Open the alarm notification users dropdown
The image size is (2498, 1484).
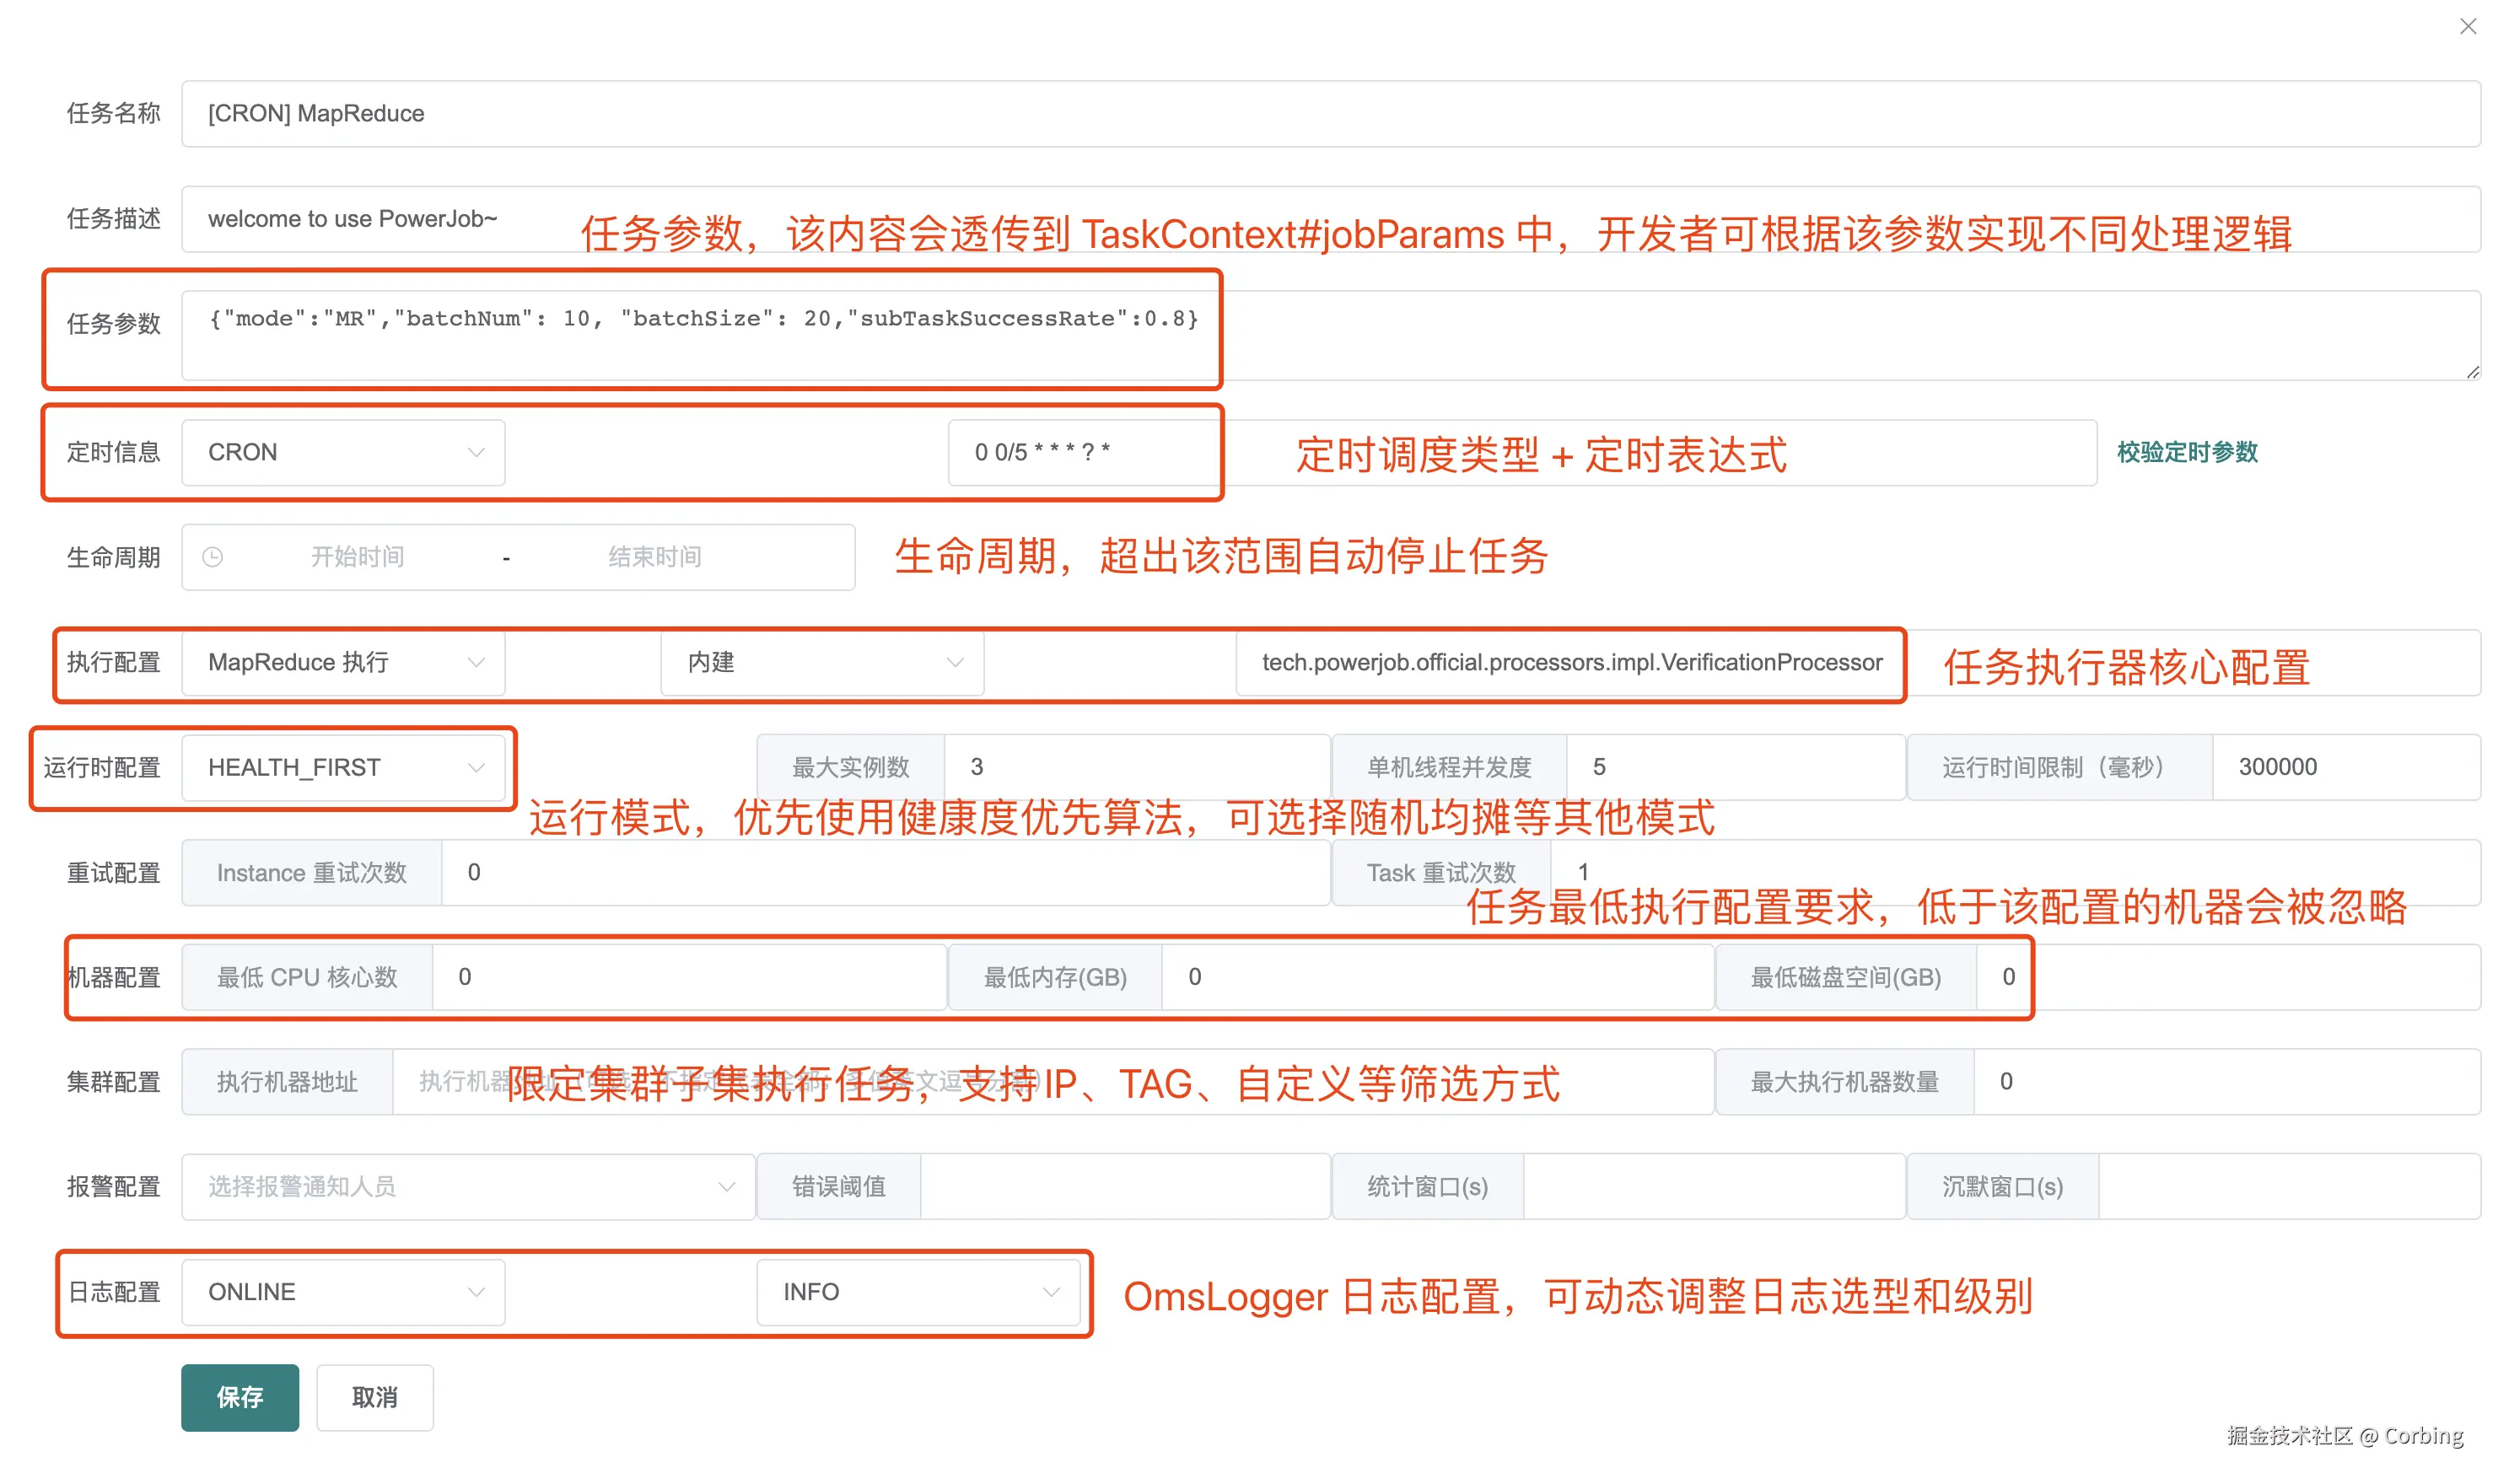467,1186
